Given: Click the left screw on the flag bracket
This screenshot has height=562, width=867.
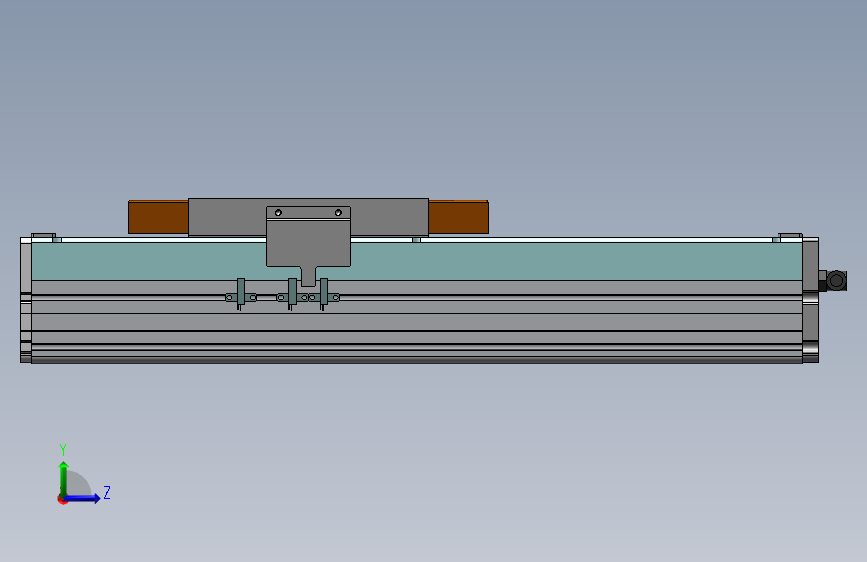Looking at the screenshot, I should 278,212.
